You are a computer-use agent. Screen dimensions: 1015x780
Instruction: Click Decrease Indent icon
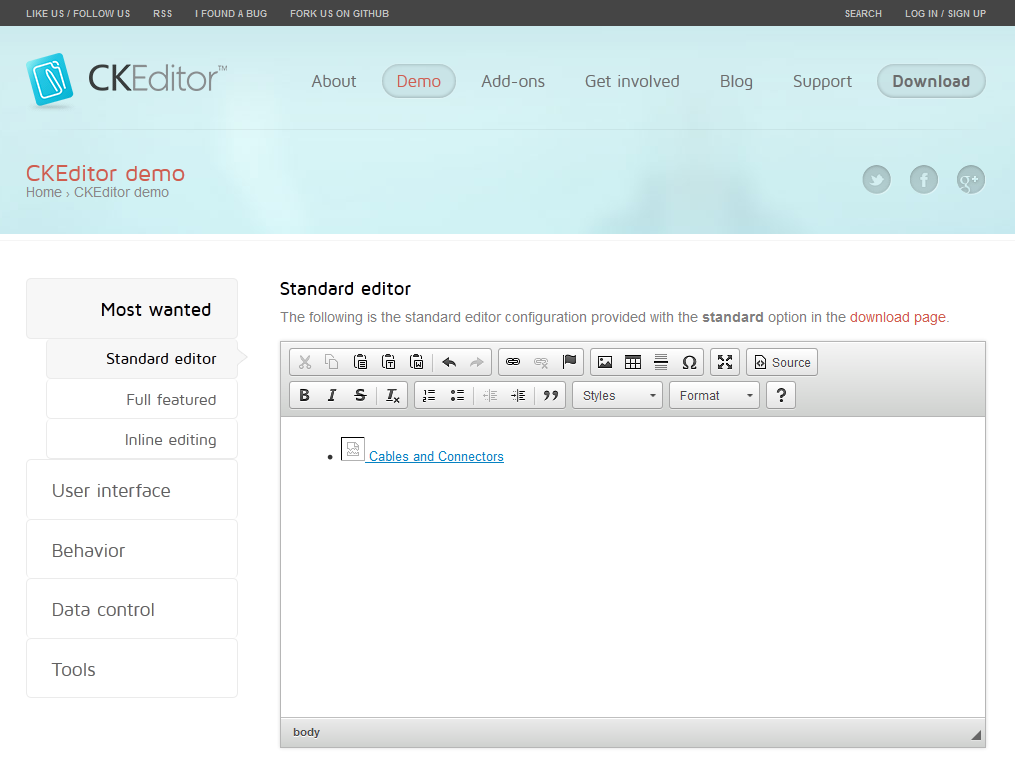(x=490, y=396)
